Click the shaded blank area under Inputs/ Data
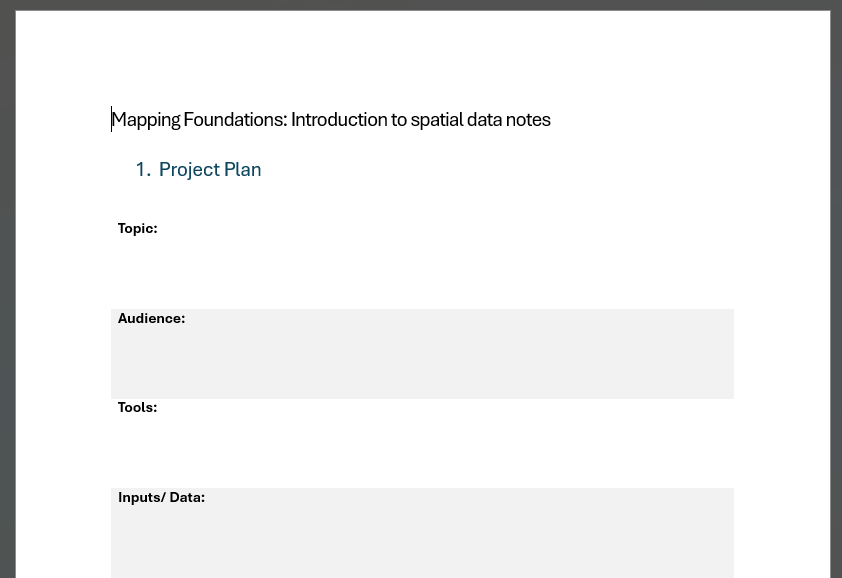842x578 pixels. coord(420,540)
